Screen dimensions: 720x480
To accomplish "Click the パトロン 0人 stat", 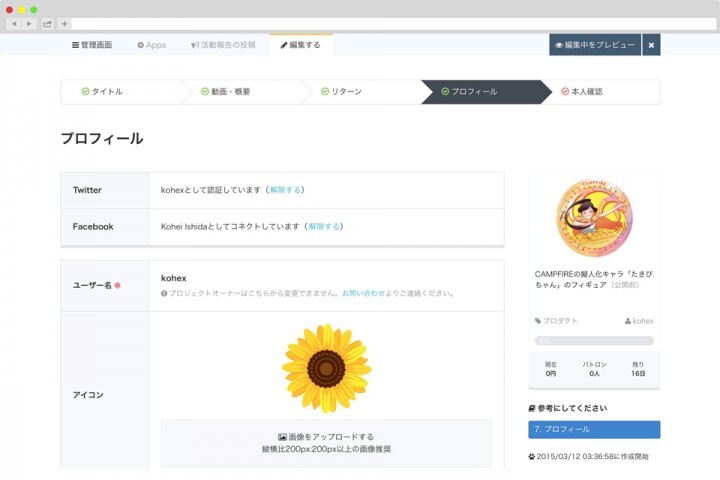I will 594,369.
